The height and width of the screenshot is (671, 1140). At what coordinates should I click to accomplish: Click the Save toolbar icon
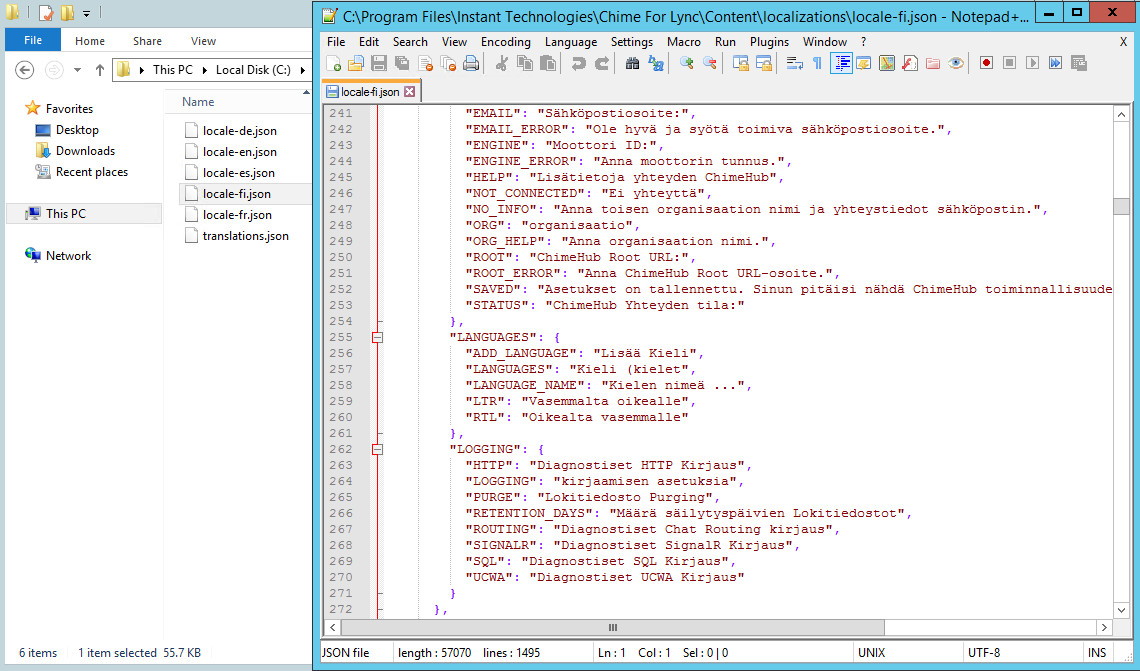pyautogui.click(x=379, y=64)
